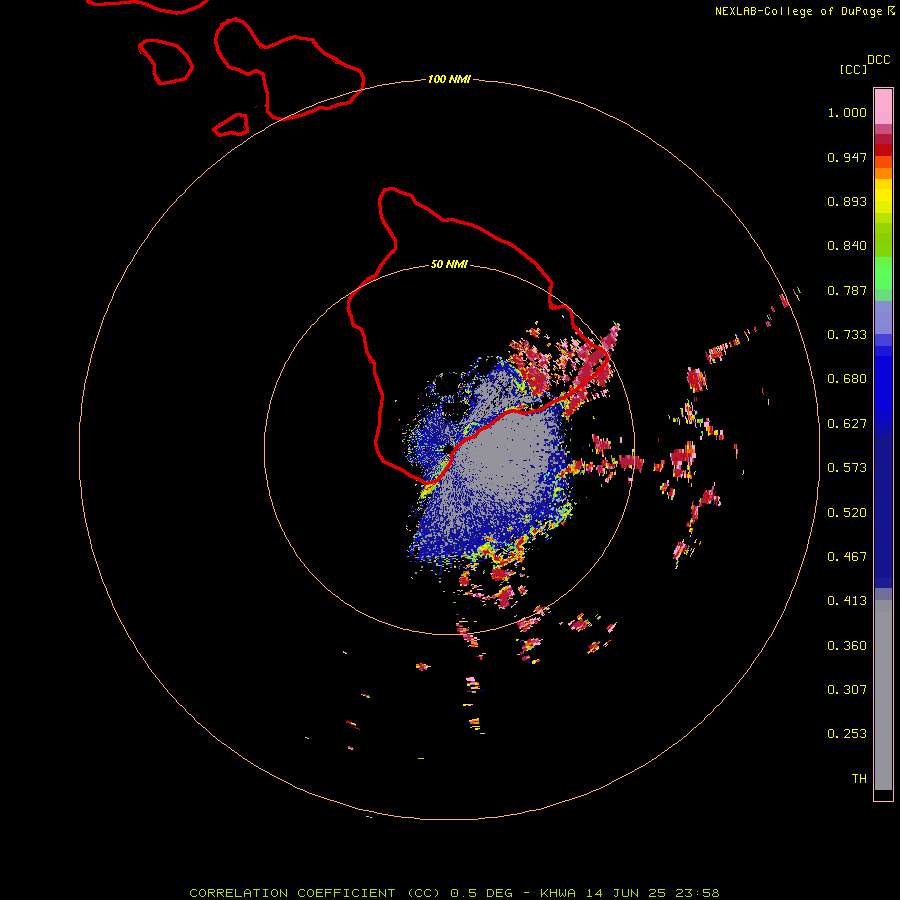Click the NEXLAB-College of DuPage label
The width and height of the screenshot is (900, 900).
[801, 11]
